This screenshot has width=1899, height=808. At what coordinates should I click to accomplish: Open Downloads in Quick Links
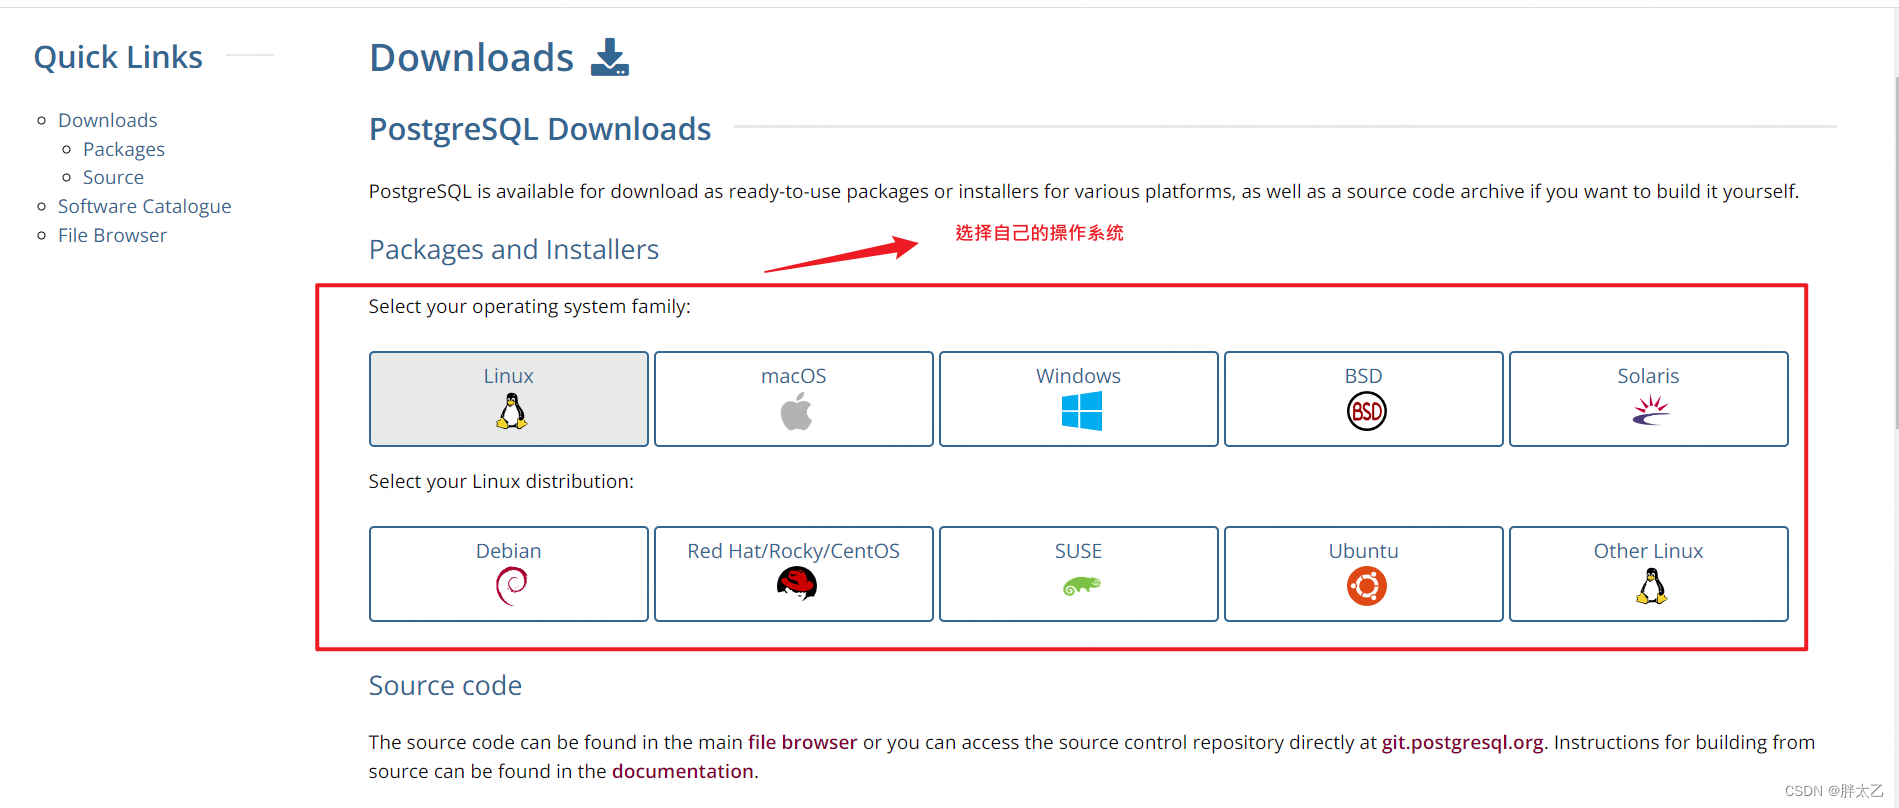click(x=108, y=120)
